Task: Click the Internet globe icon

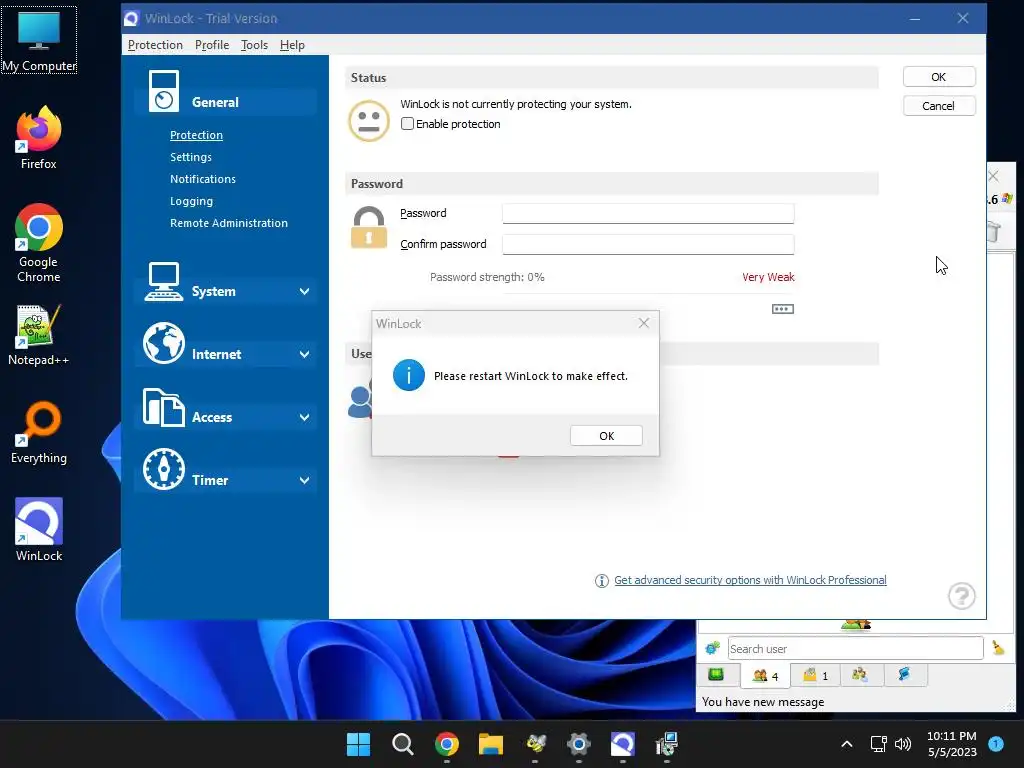Action: (164, 343)
